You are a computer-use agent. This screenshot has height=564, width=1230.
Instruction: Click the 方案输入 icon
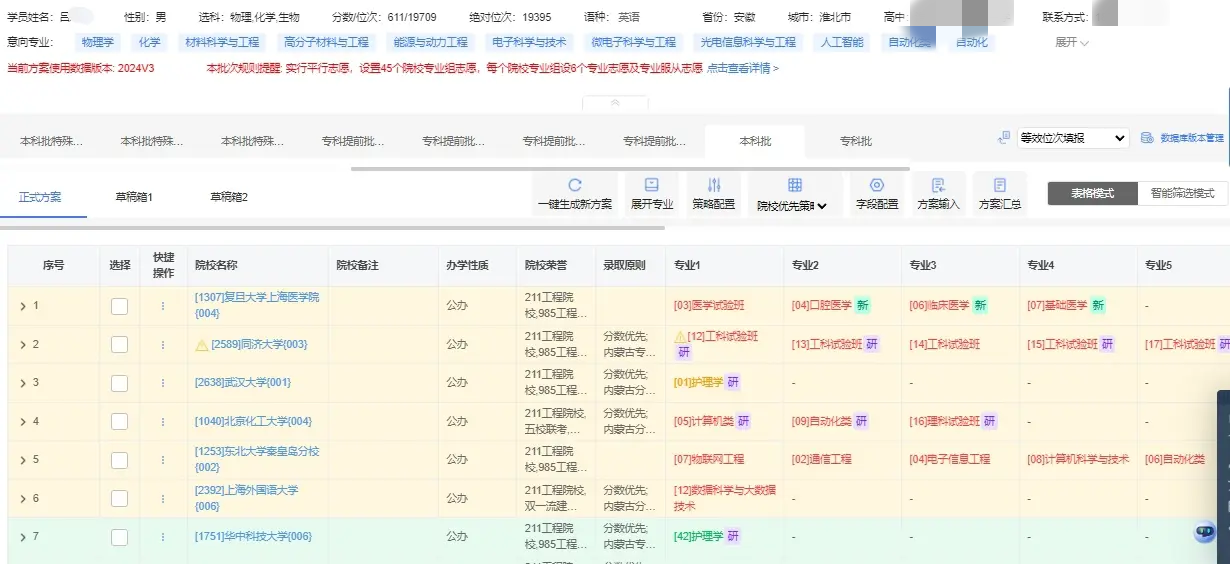pyautogui.click(x=938, y=185)
